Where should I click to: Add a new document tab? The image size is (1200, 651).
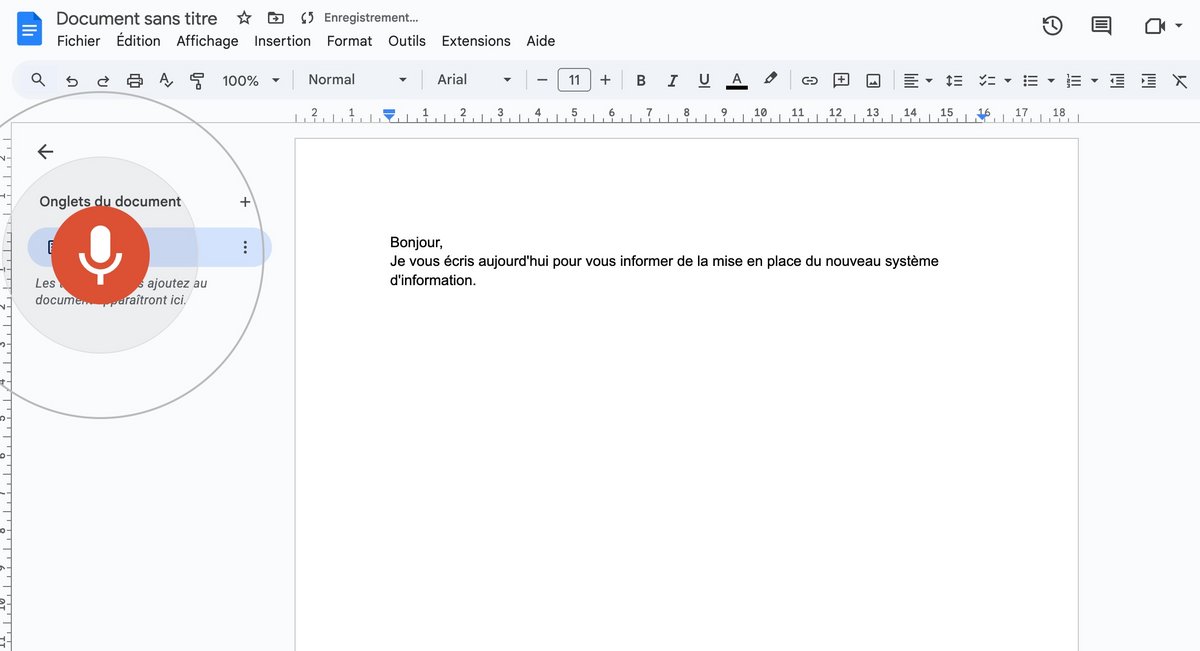click(x=245, y=202)
